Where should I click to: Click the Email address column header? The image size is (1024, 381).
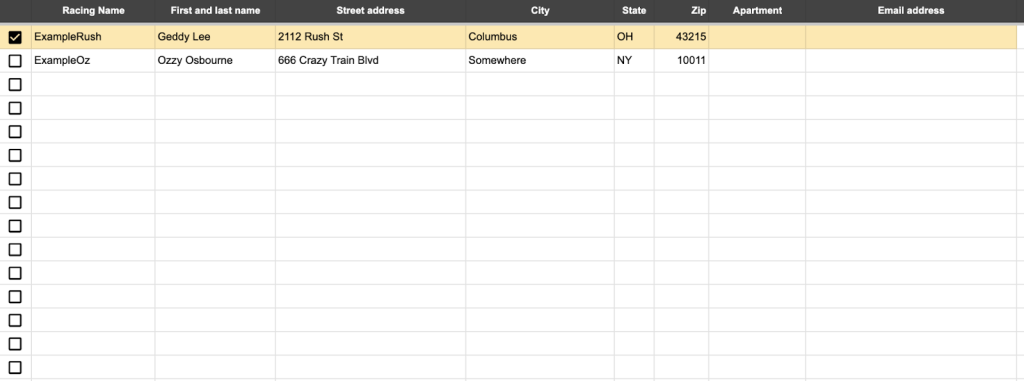(x=910, y=10)
